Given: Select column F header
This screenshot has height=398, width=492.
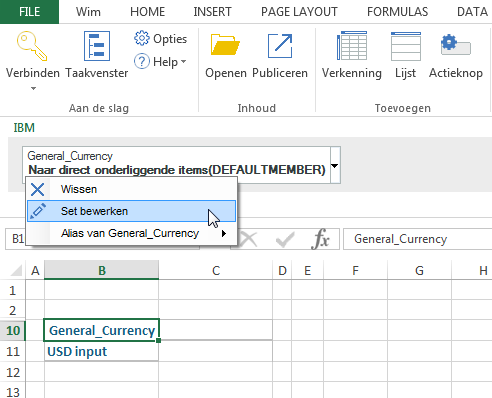Looking at the screenshot, I should (355, 270).
